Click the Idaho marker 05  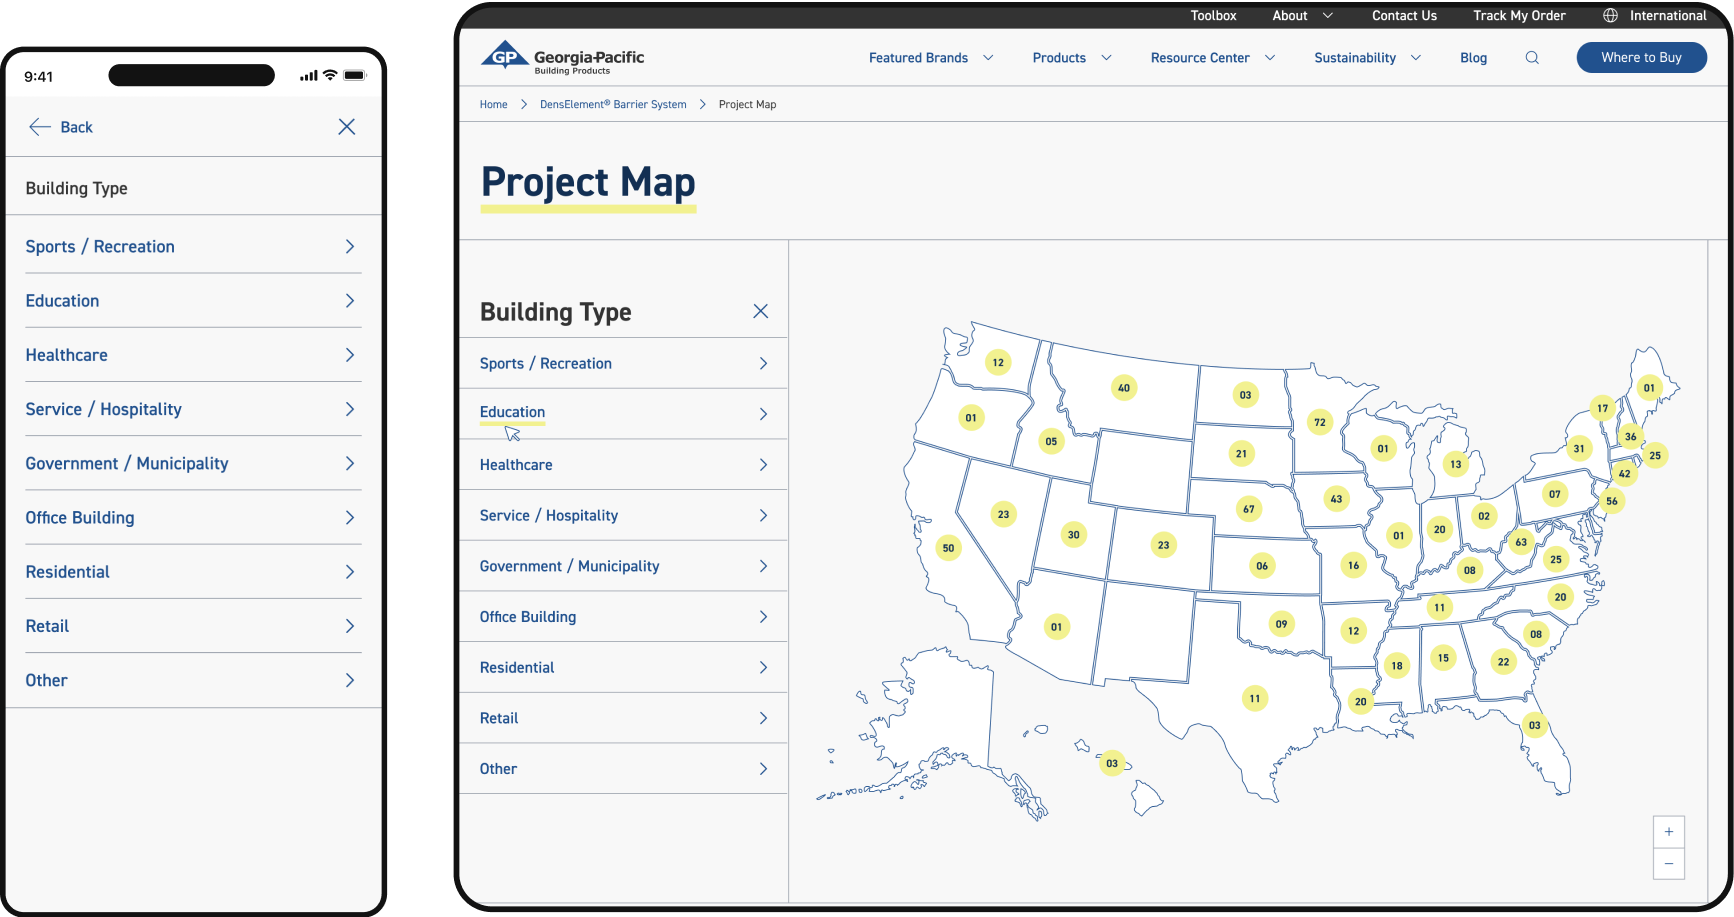(1051, 441)
